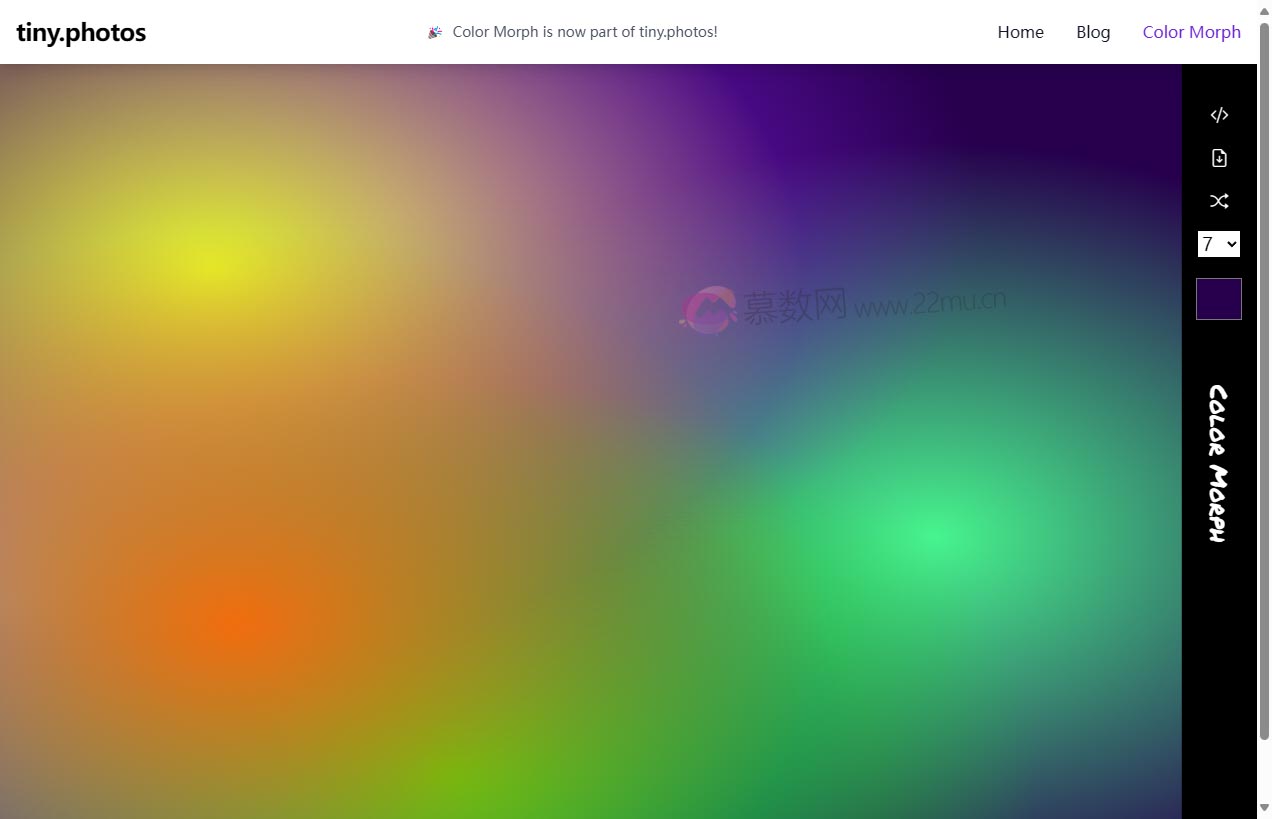The image size is (1272, 819).
Task: Open the color count dropdown showing 7
Action: tap(1219, 244)
